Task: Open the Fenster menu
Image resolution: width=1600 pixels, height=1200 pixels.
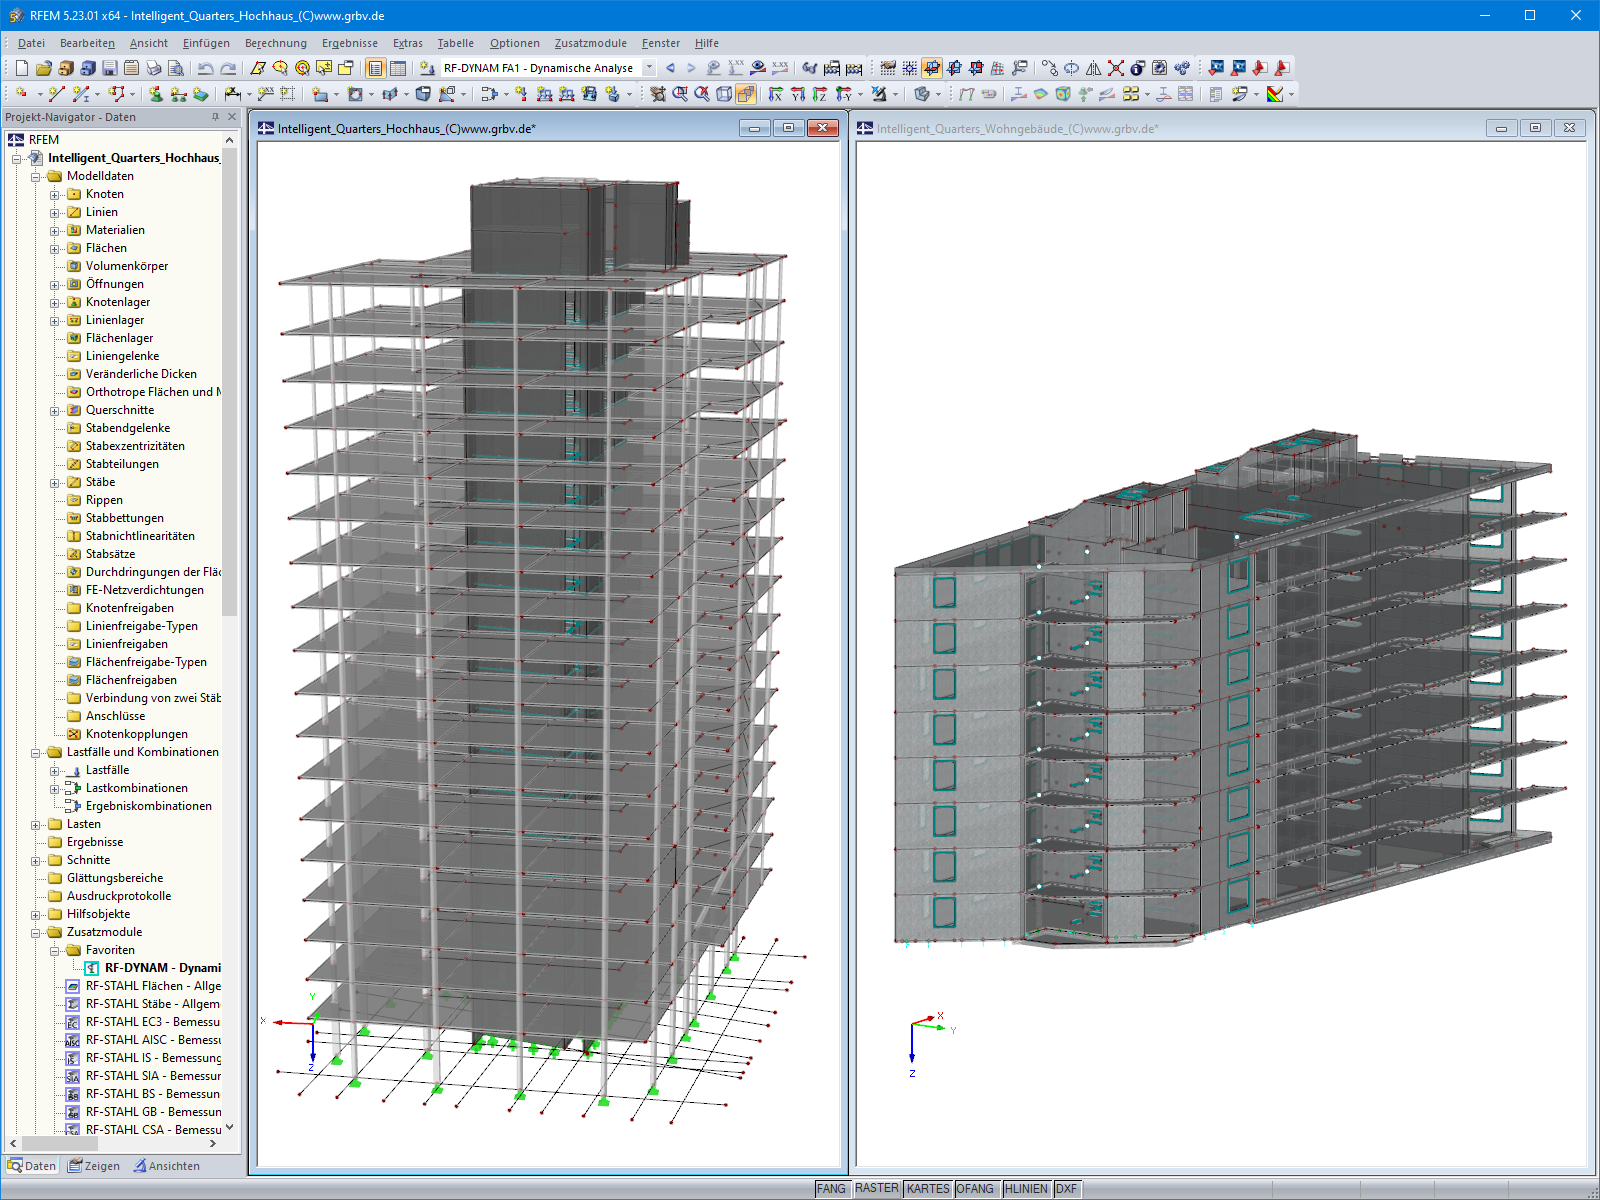Action: (661, 43)
